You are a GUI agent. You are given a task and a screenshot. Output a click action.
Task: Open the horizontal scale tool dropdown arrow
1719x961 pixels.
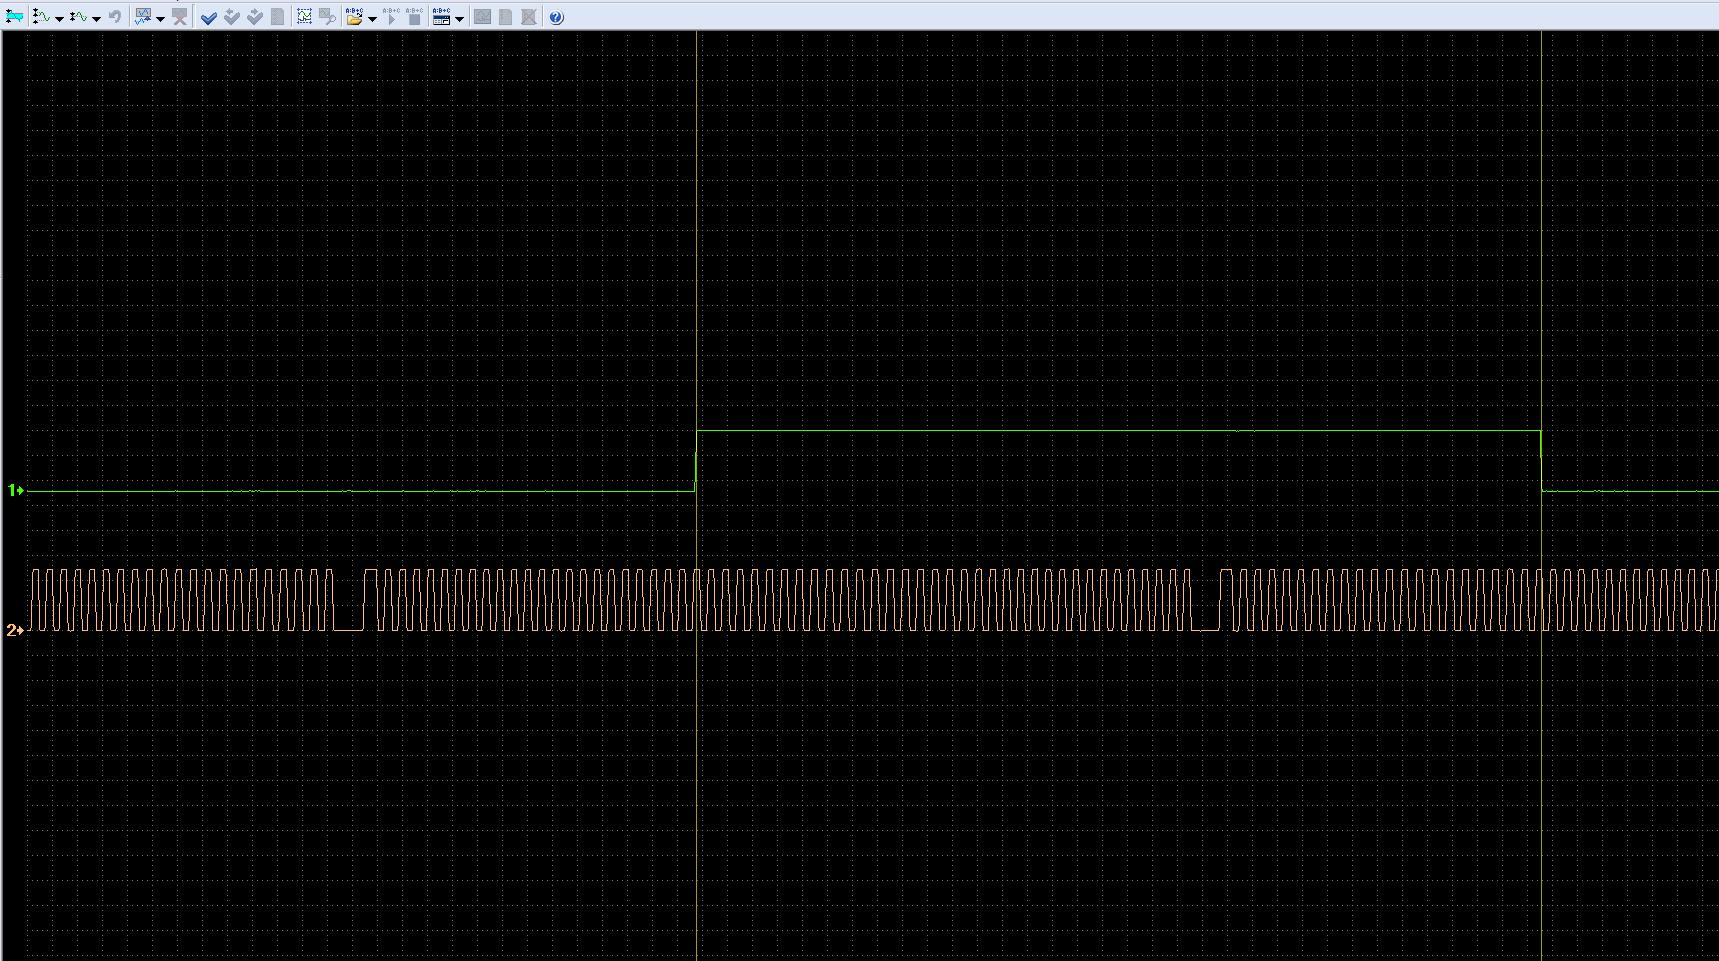point(96,19)
